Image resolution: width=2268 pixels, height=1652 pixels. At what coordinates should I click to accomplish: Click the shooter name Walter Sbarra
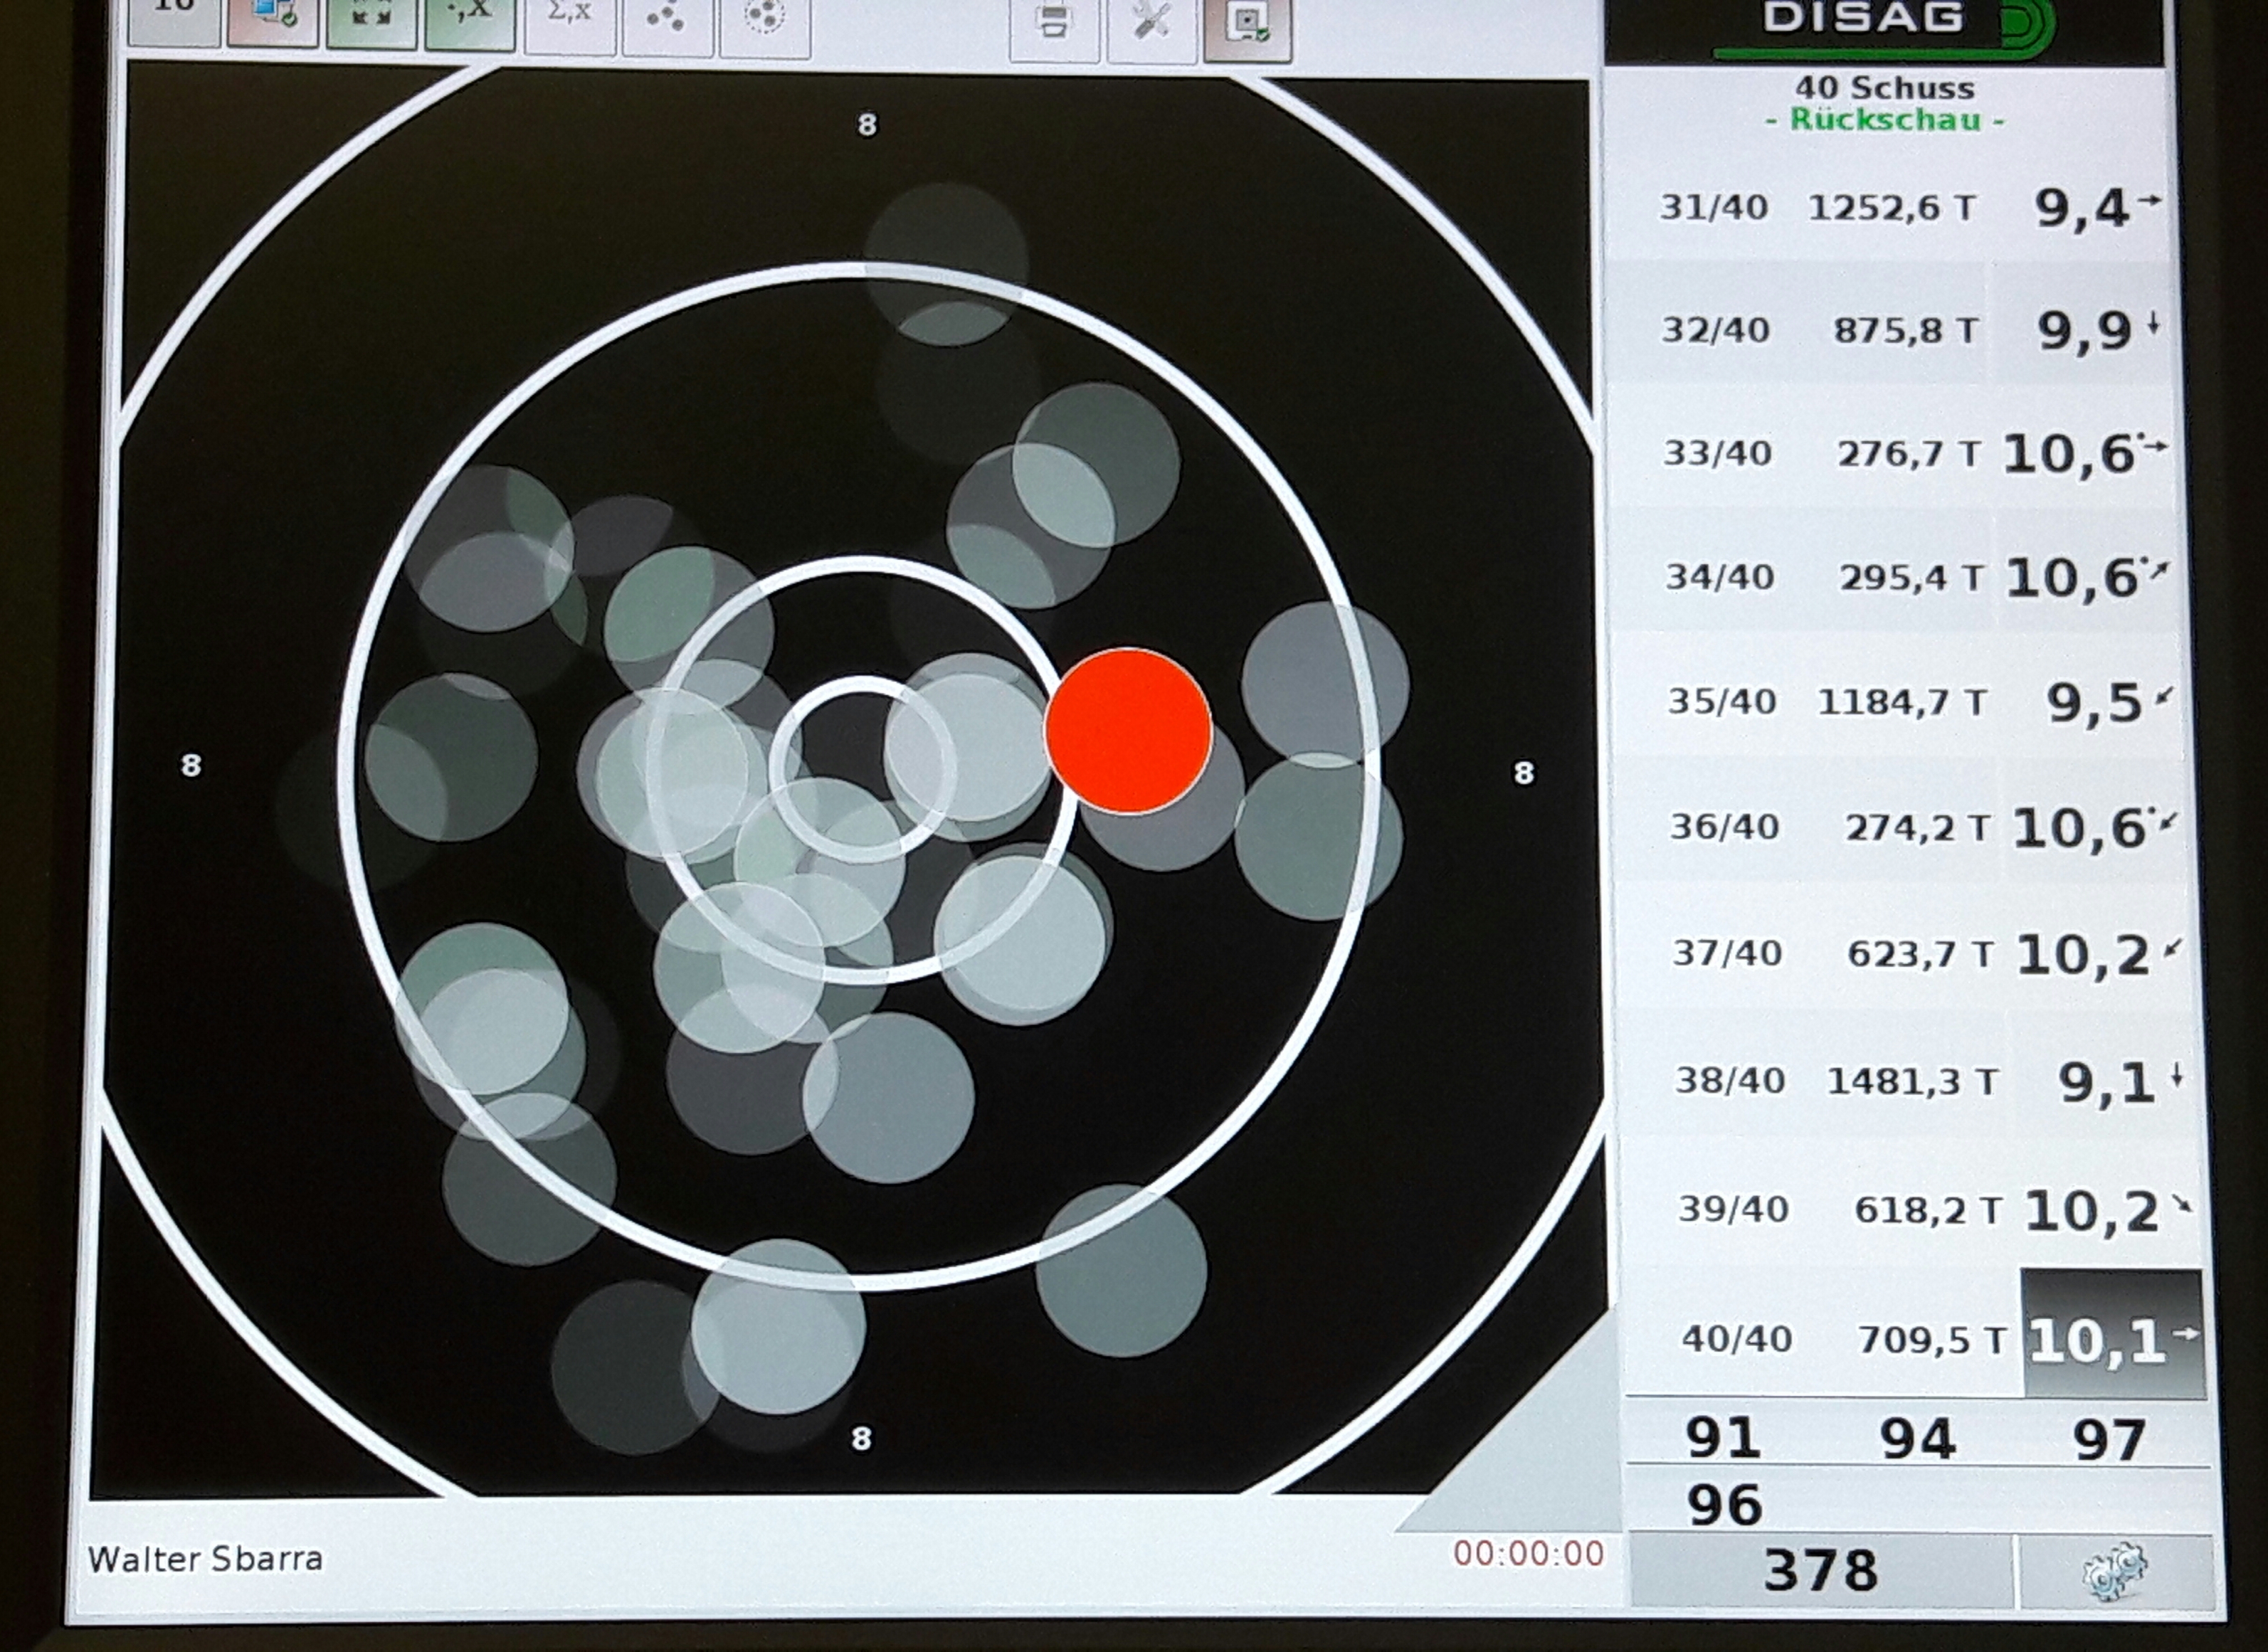click(205, 1559)
